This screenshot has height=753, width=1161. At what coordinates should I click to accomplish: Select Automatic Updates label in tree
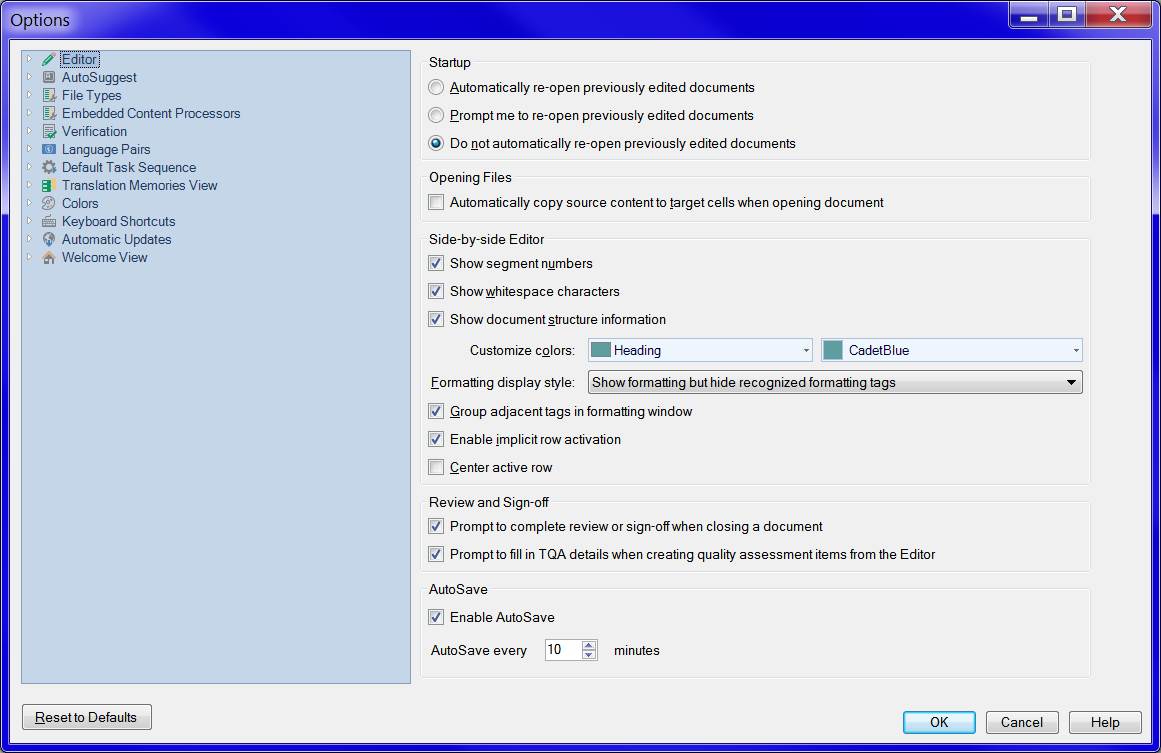(x=116, y=239)
